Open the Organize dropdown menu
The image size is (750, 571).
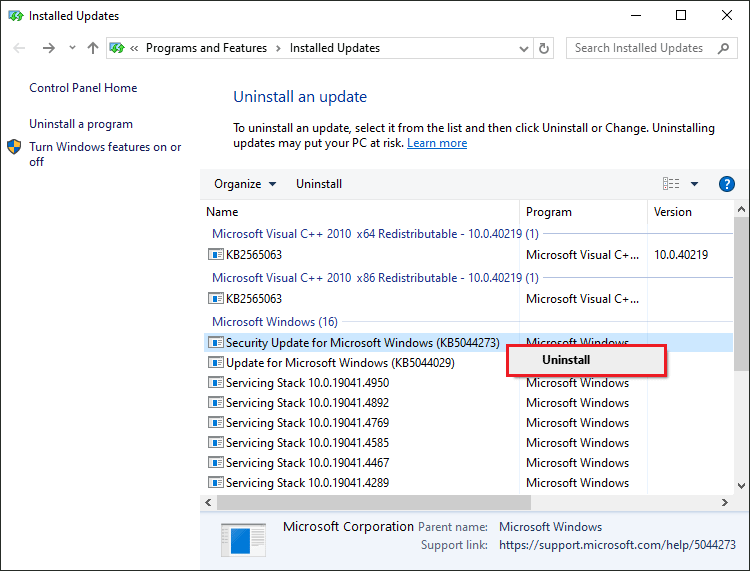click(245, 184)
